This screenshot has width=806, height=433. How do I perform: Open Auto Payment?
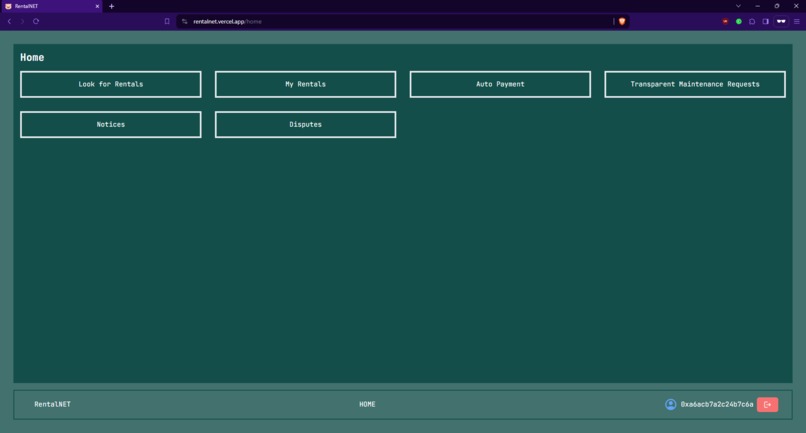(500, 84)
